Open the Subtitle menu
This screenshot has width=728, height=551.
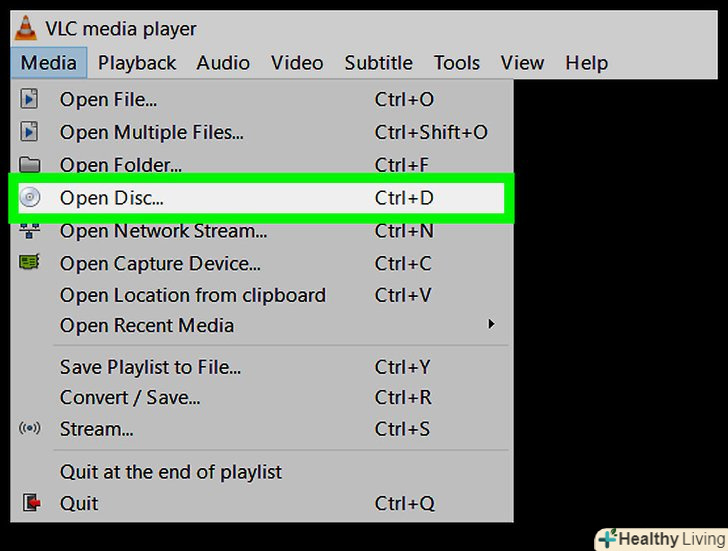pyautogui.click(x=378, y=63)
